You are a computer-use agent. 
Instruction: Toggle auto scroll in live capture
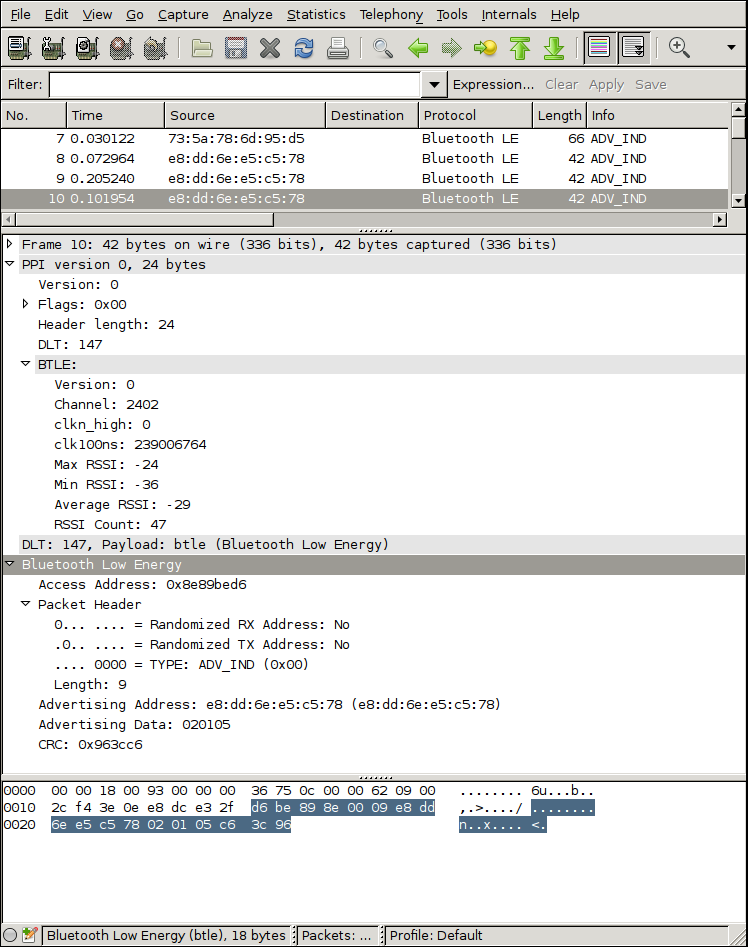pyautogui.click(x=634, y=48)
